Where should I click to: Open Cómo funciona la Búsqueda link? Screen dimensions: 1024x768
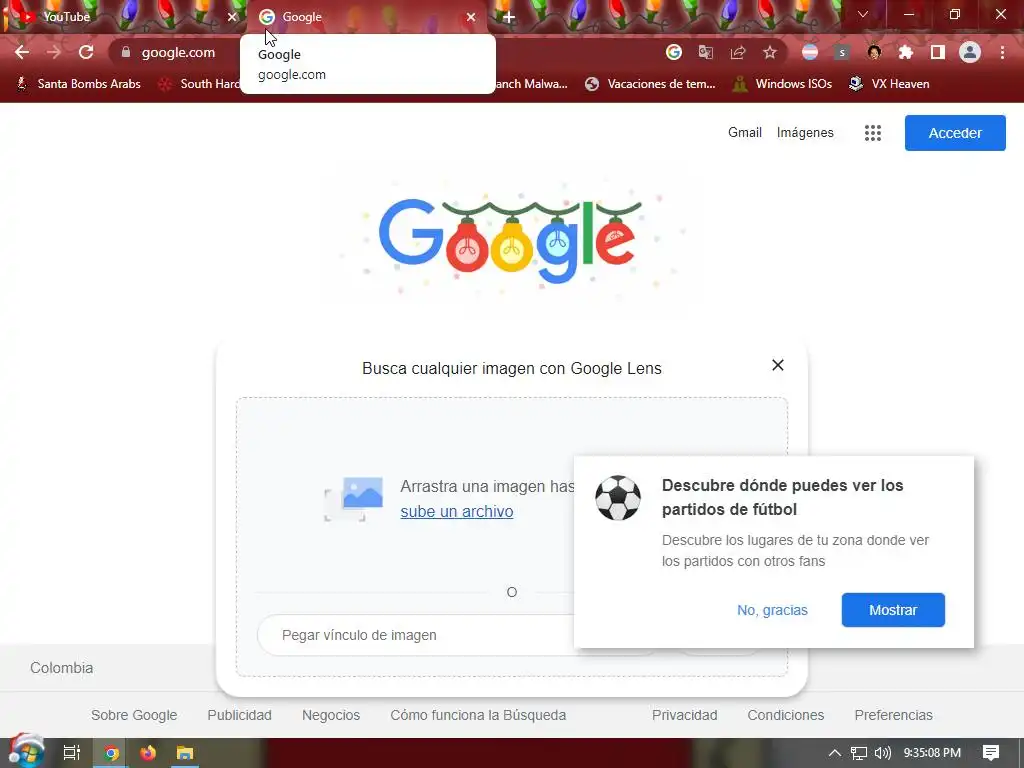click(478, 715)
